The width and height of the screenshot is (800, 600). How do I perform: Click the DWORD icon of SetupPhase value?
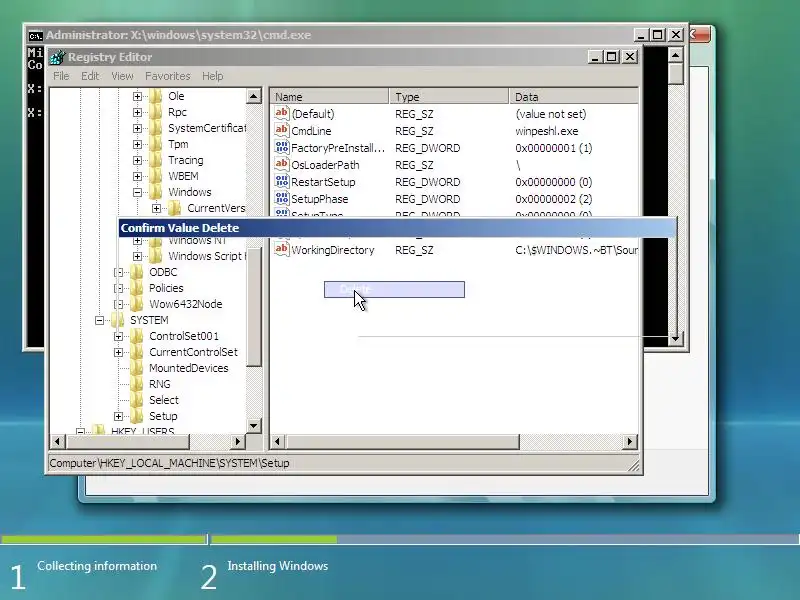pyautogui.click(x=282, y=198)
